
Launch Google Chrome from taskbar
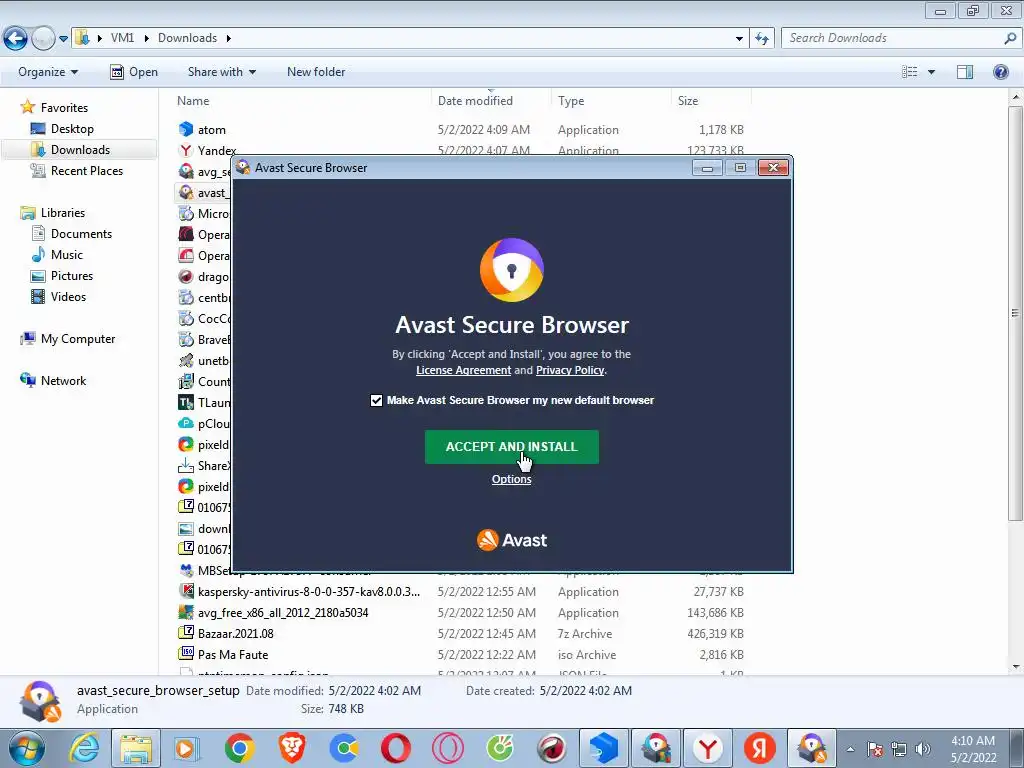click(239, 748)
